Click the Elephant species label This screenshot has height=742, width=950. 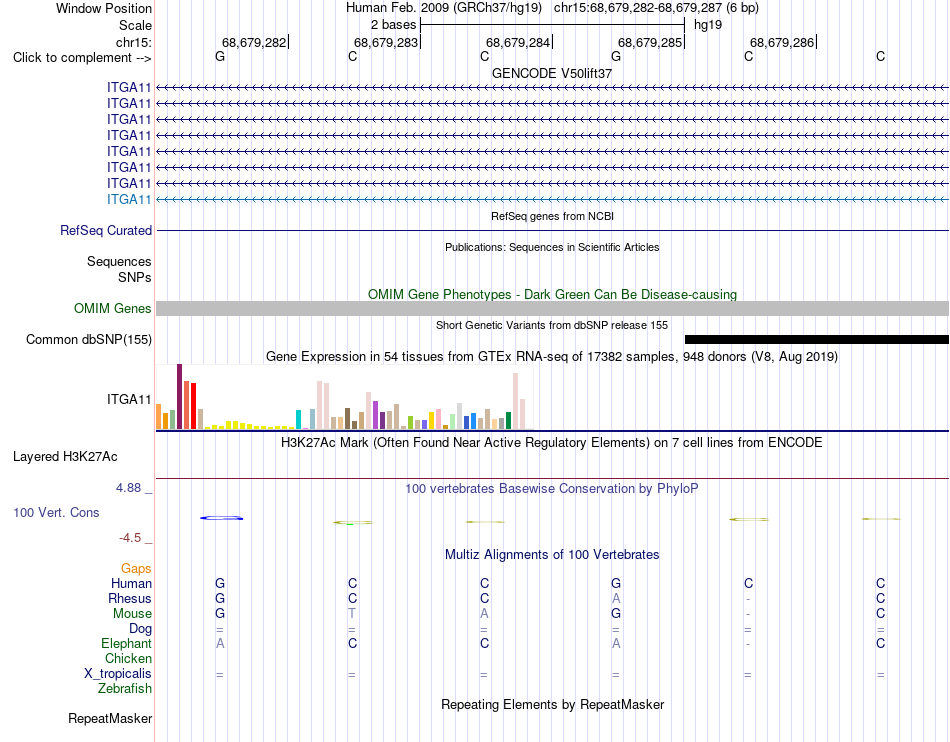tap(126, 643)
